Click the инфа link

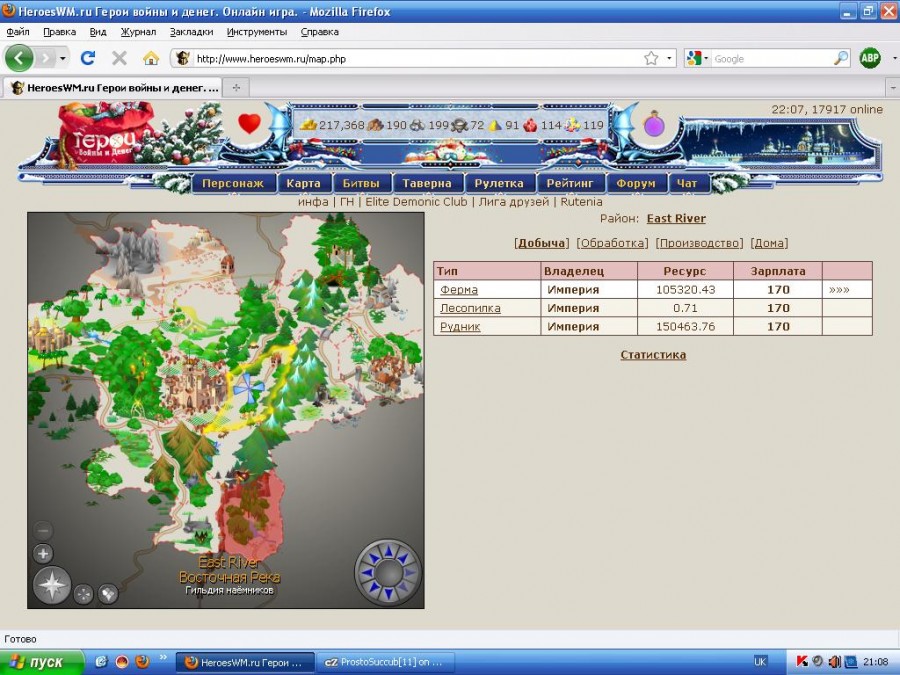pyautogui.click(x=313, y=202)
